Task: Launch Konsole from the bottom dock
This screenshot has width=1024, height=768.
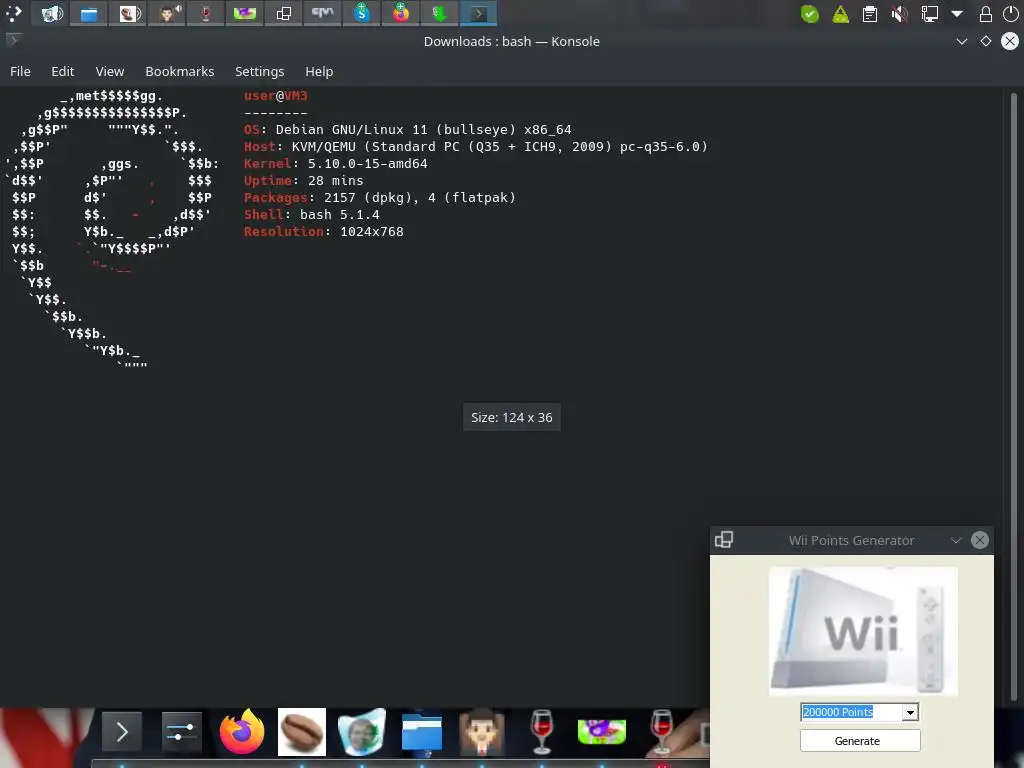Action: coord(121,732)
